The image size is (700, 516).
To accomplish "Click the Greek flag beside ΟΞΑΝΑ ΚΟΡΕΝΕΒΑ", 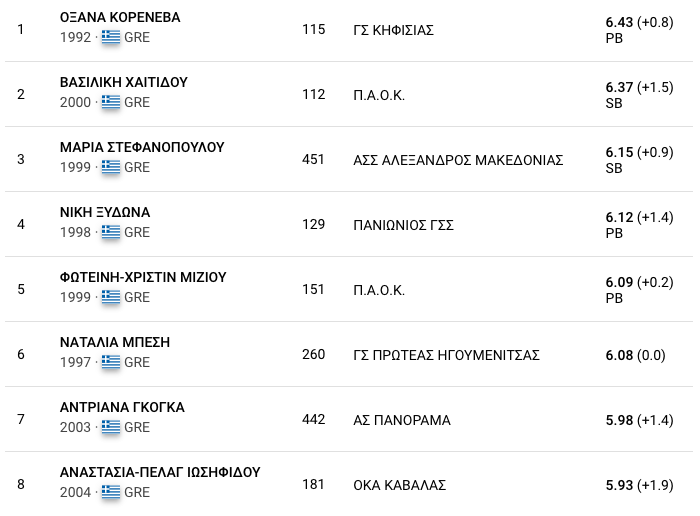I will tap(110, 37).
